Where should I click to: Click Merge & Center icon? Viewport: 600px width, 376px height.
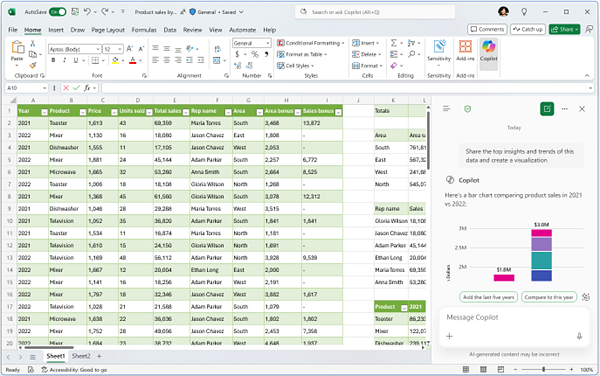click(x=217, y=60)
